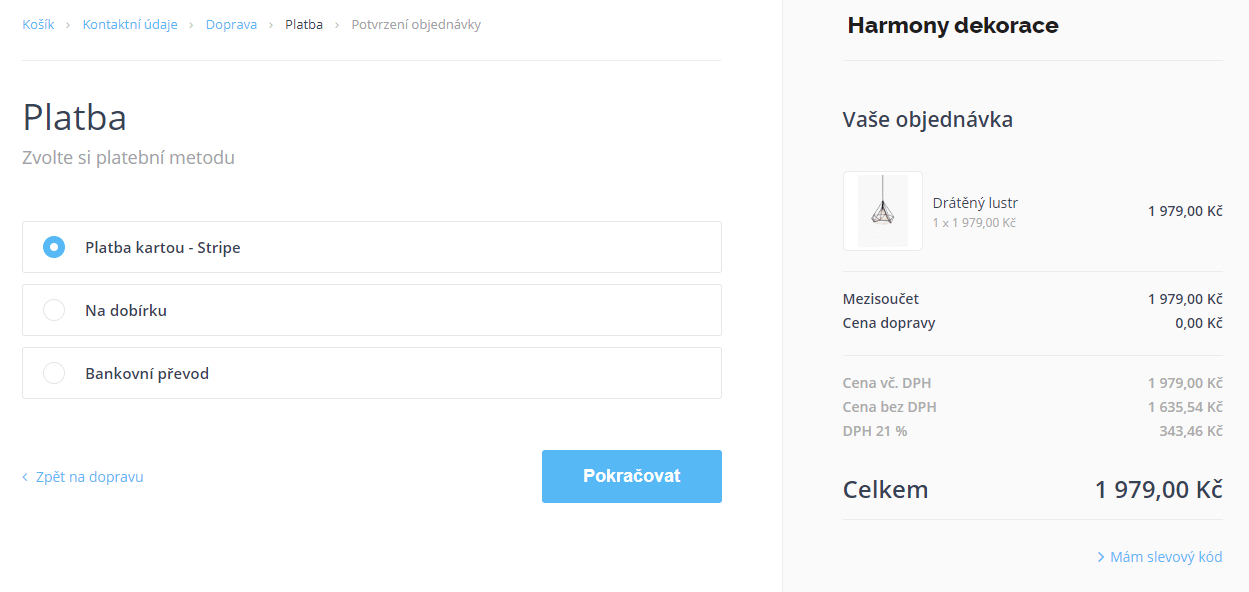Image resolution: width=1249 pixels, height=592 pixels.
Task: Navigate to Kontaktní údaje breadcrumb
Action: (x=130, y=24)
